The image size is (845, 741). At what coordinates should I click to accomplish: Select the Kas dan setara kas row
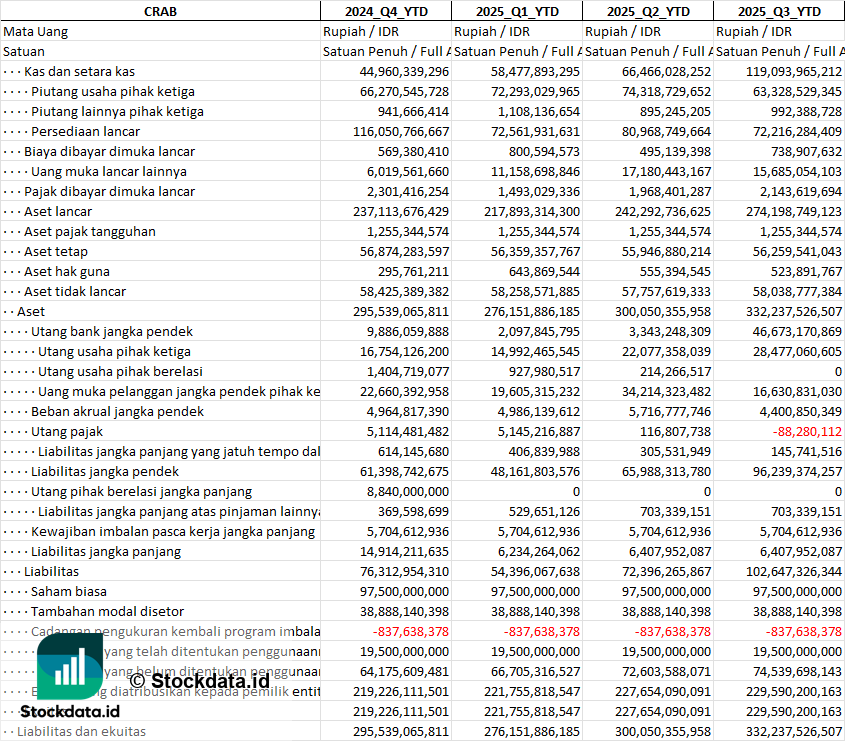(79, 71)
